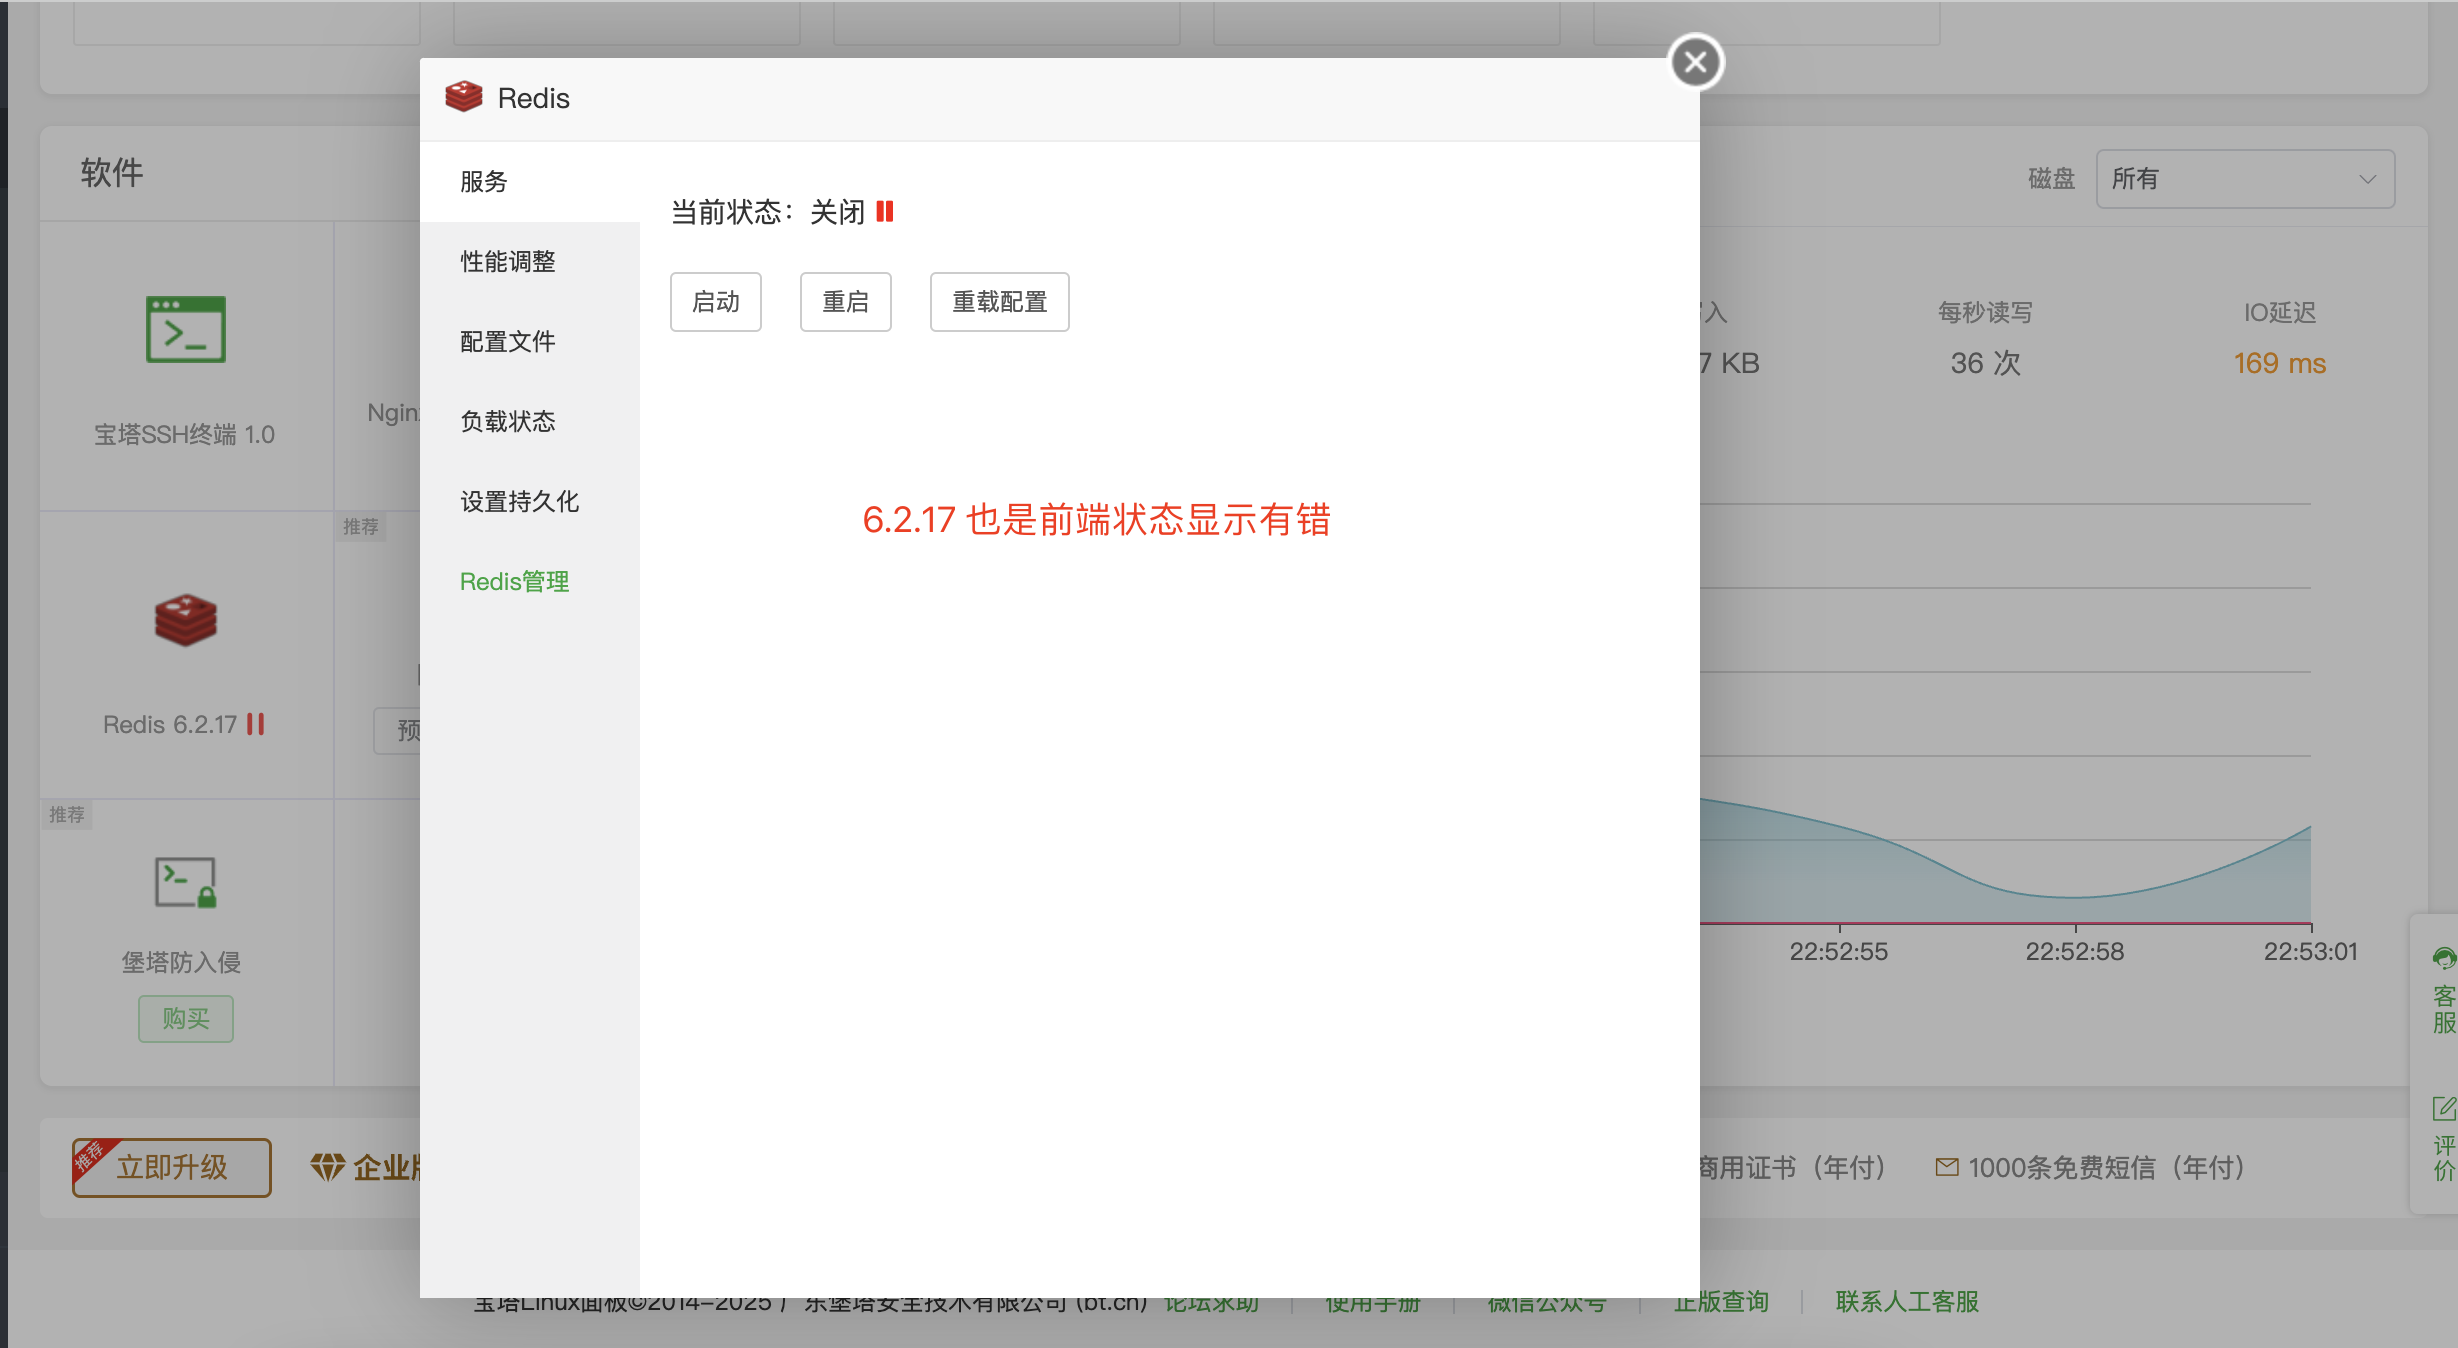Screen dimensions: 2458x1348
Task: Open the 服务 tab in the Redis dialog
Action: click(529, 182)
